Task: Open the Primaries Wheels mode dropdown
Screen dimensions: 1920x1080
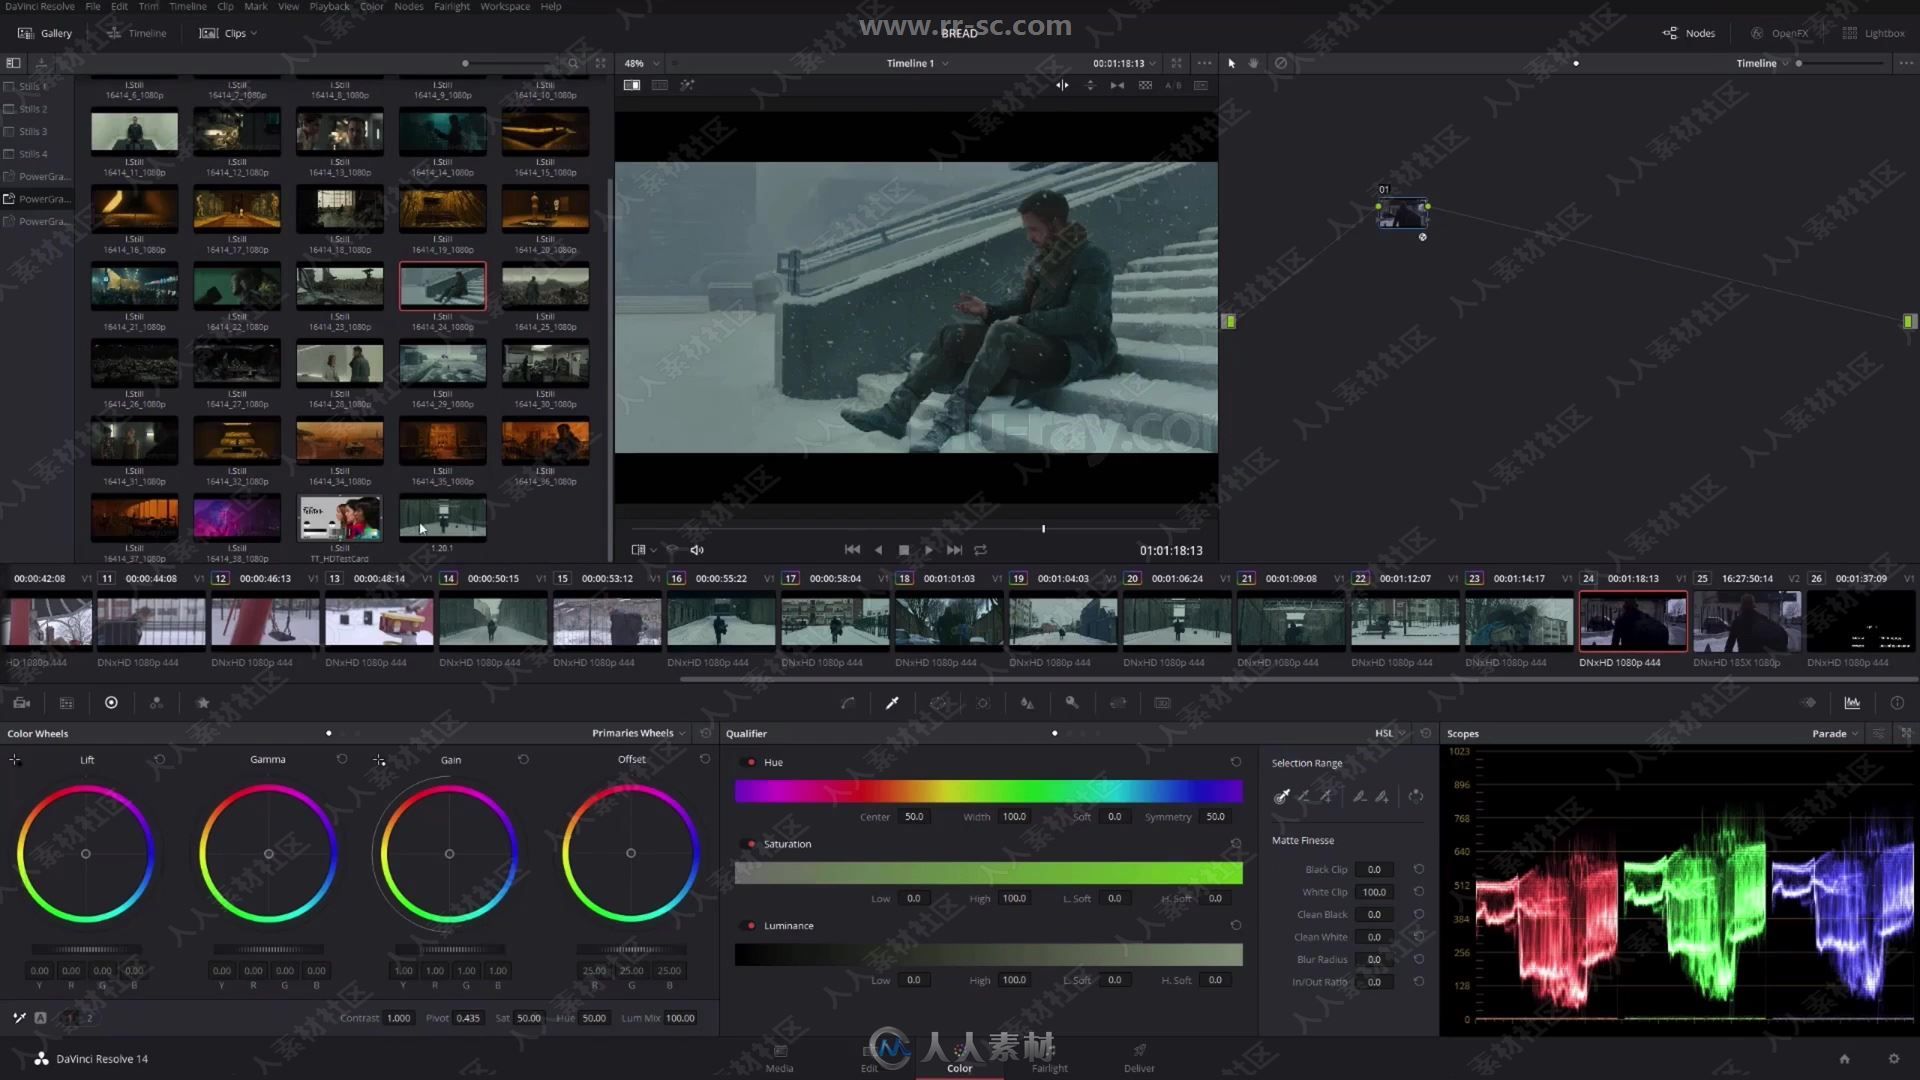Action: coord(639,733)
